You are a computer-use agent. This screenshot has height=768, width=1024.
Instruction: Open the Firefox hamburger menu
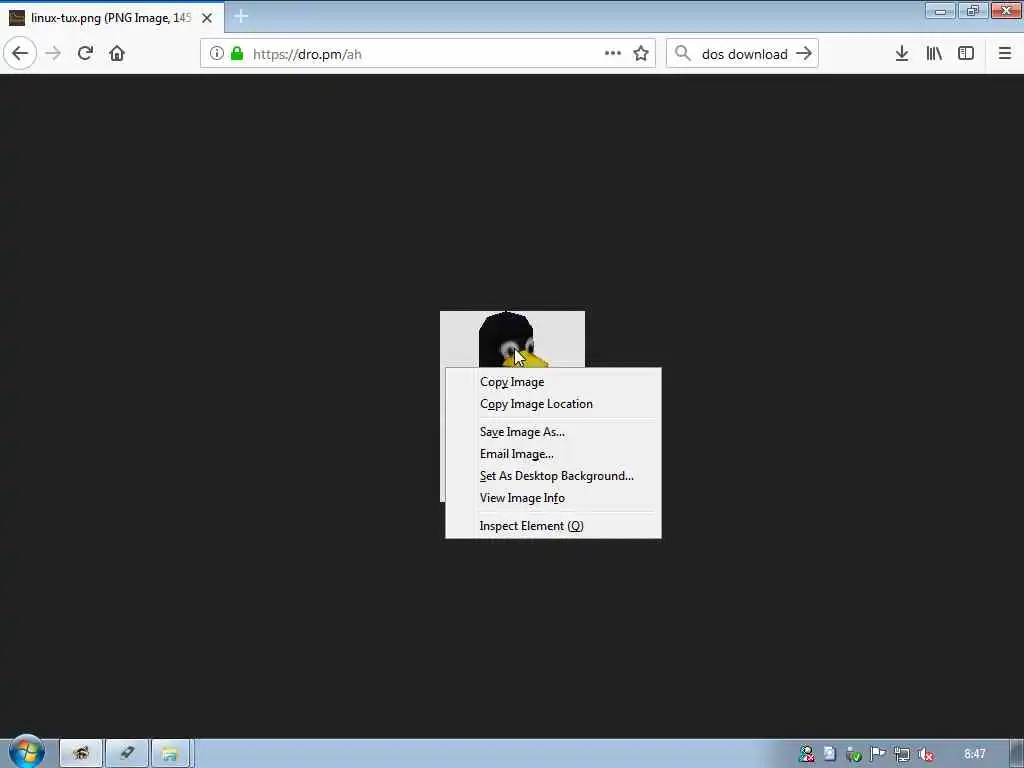[1004, 54]
